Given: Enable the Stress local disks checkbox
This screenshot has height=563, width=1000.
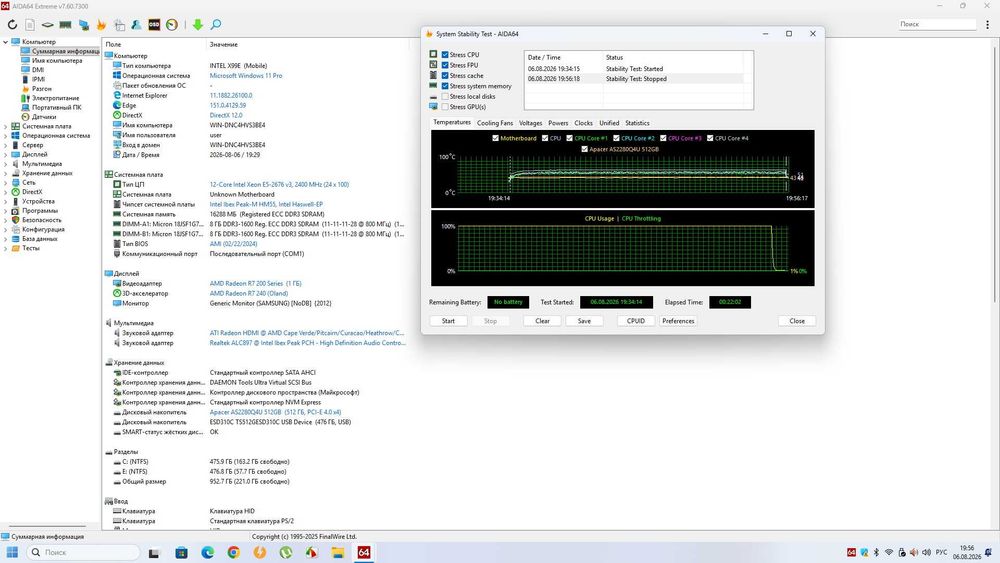Looking at the screenshot, I should [x=445, y=96].
